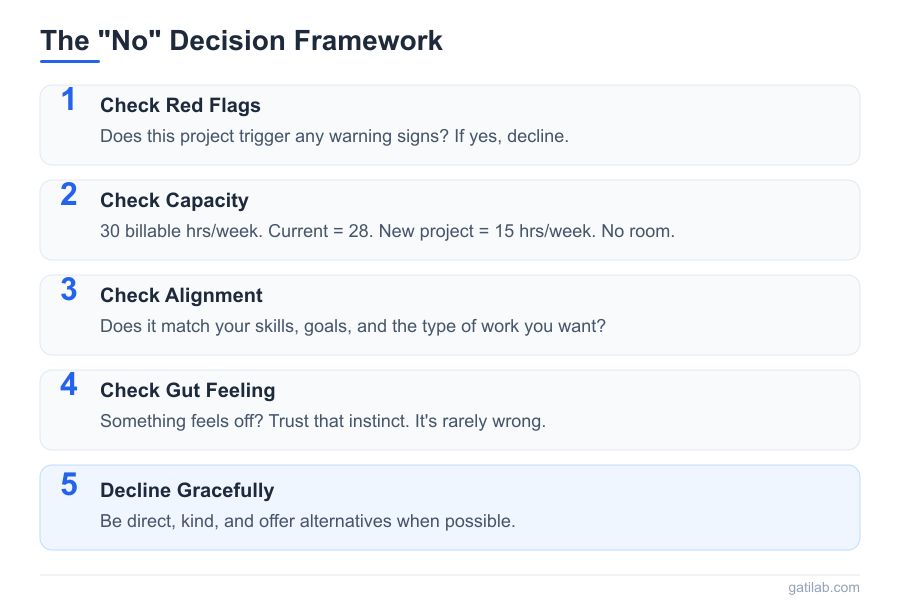Open the gatilab.com link
The width and height of the screenshot is (900, 600).
[x=823, y=587]
